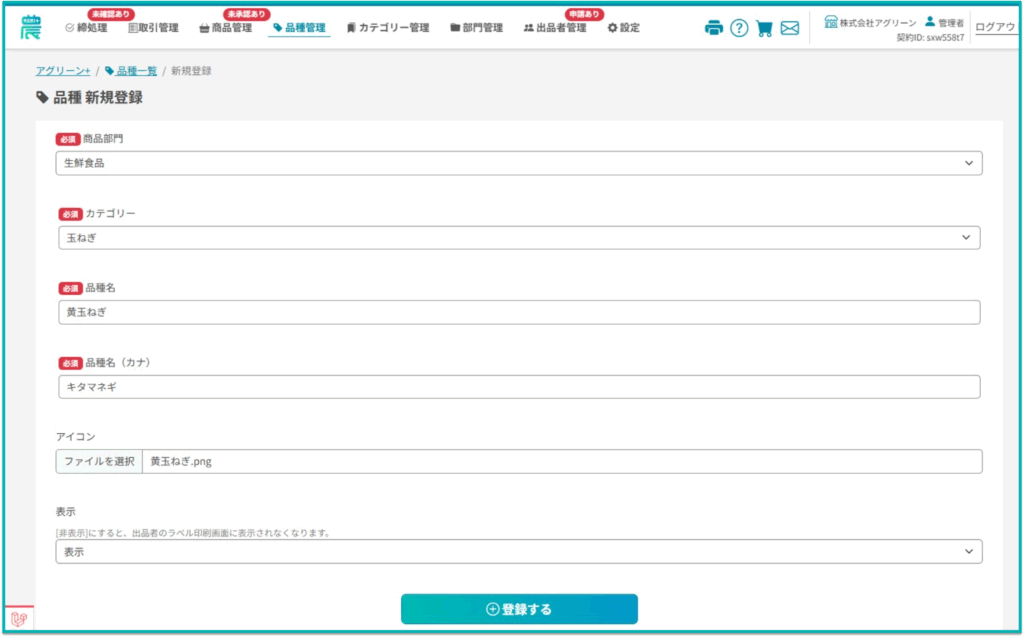Open the 出品者管理 menu
The height and width of the screenshot is (637, 1024).
coord(555,28)
